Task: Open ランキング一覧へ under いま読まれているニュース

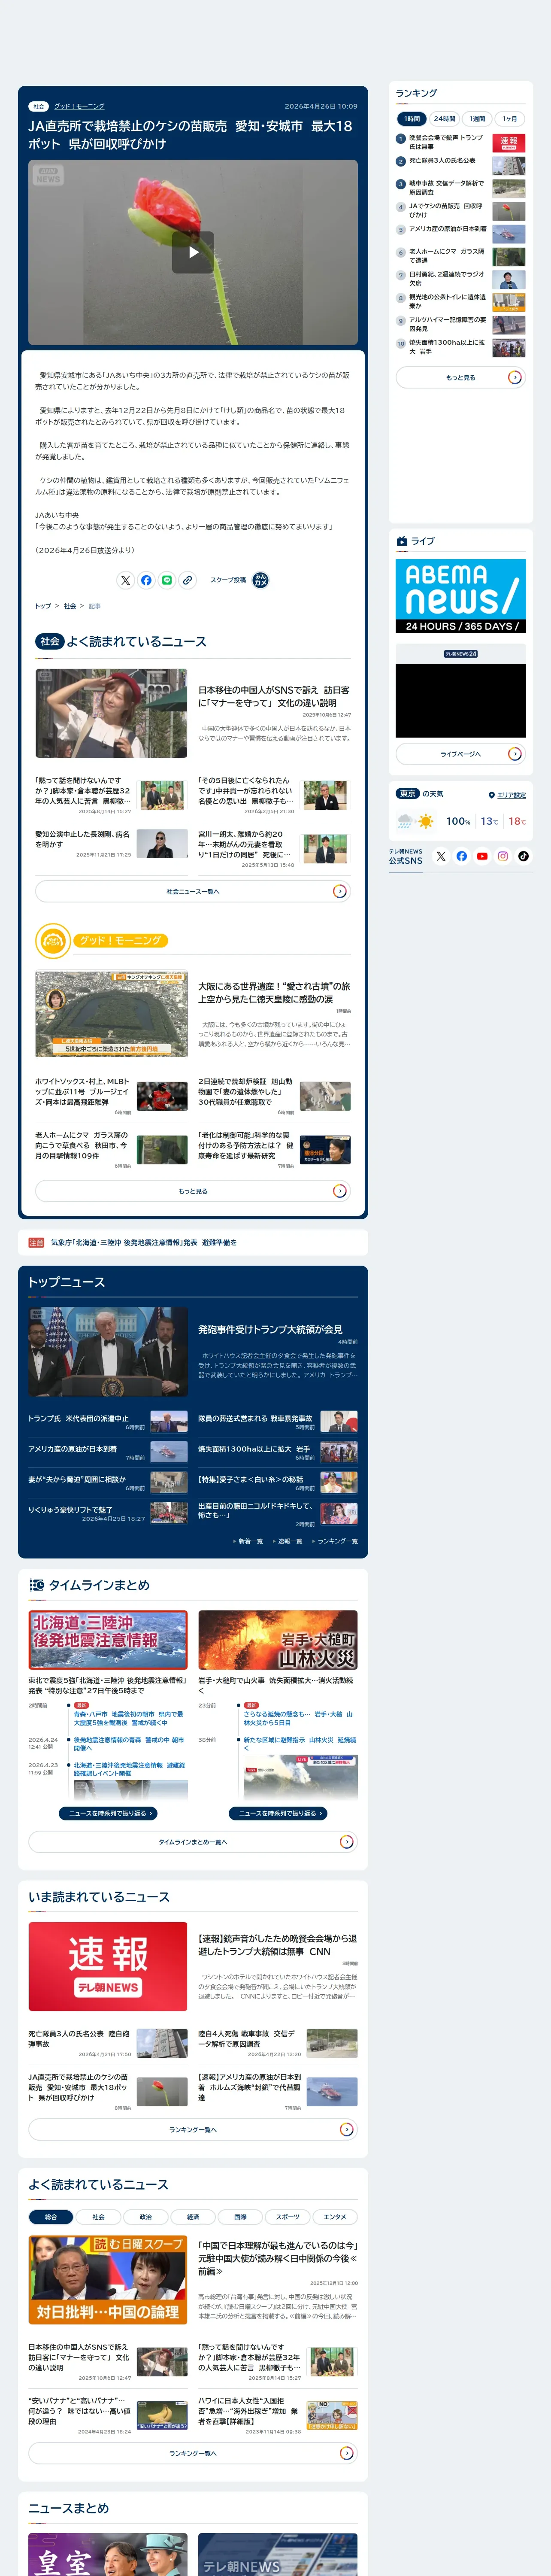Action: tap(193, 2129)
